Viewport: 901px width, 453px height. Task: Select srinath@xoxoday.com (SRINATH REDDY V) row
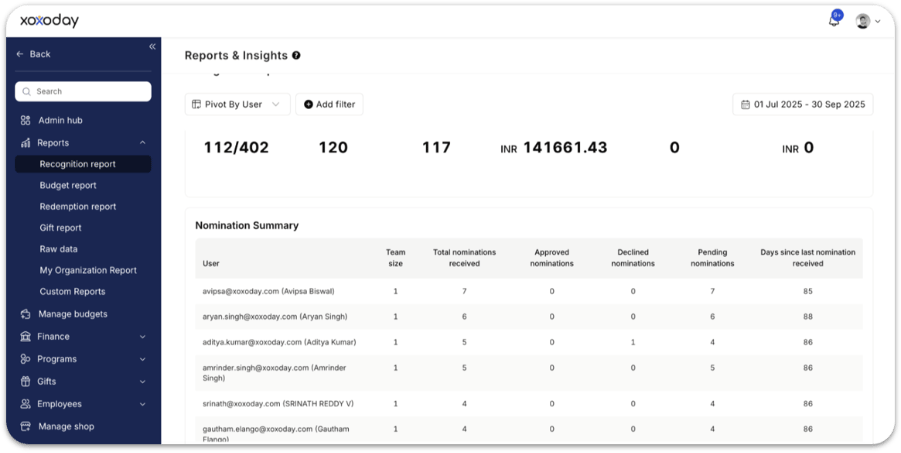529,404
